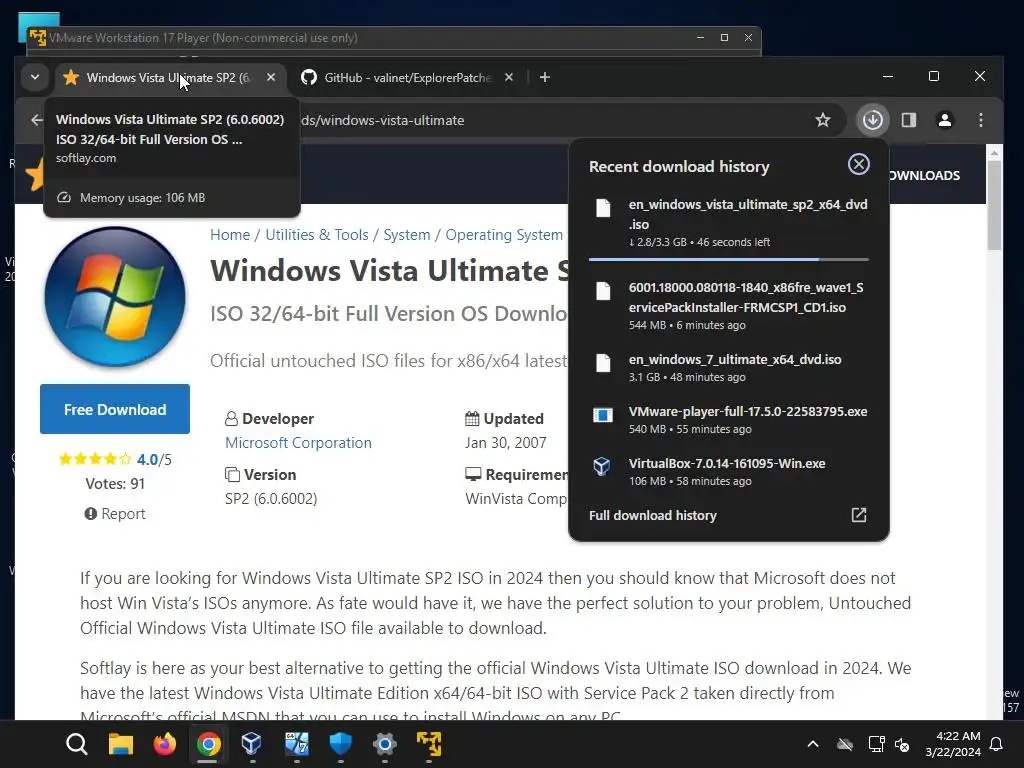Open the 6001.18000 ServicePackInstaller ISO entry

[729, 306]
